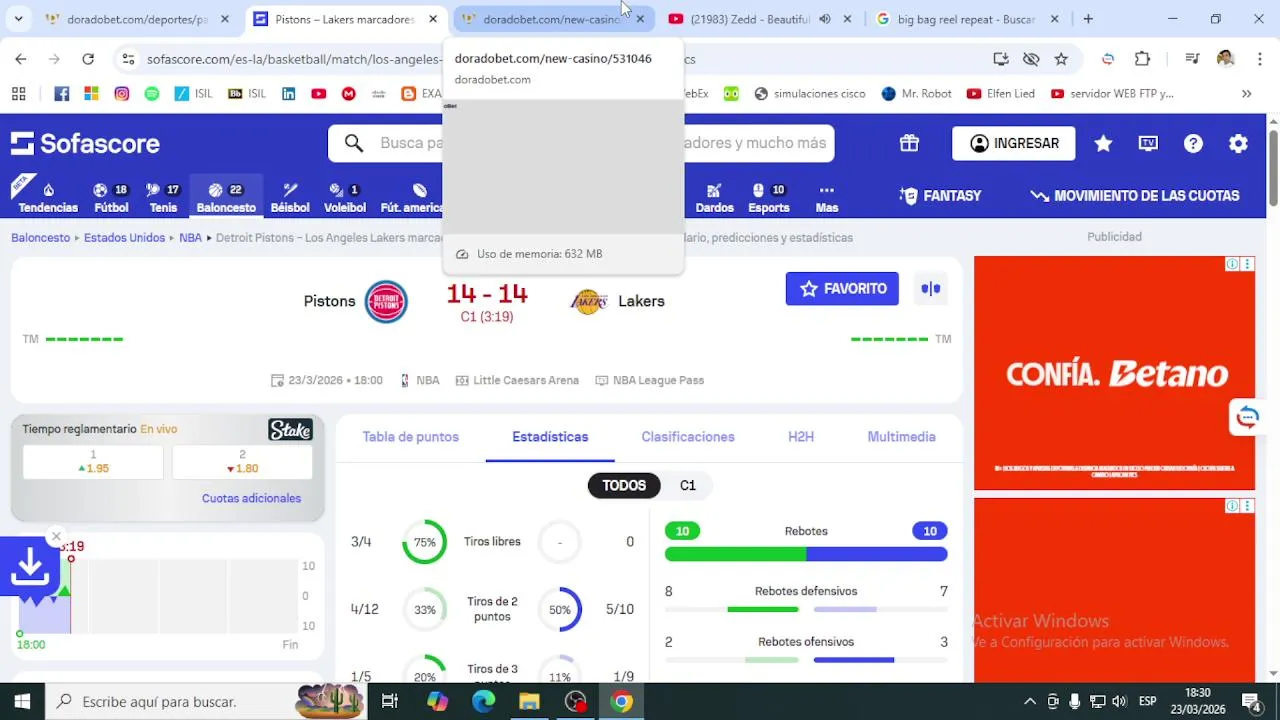Click the Baloncesto breadcrumb link

coord(40,238)
